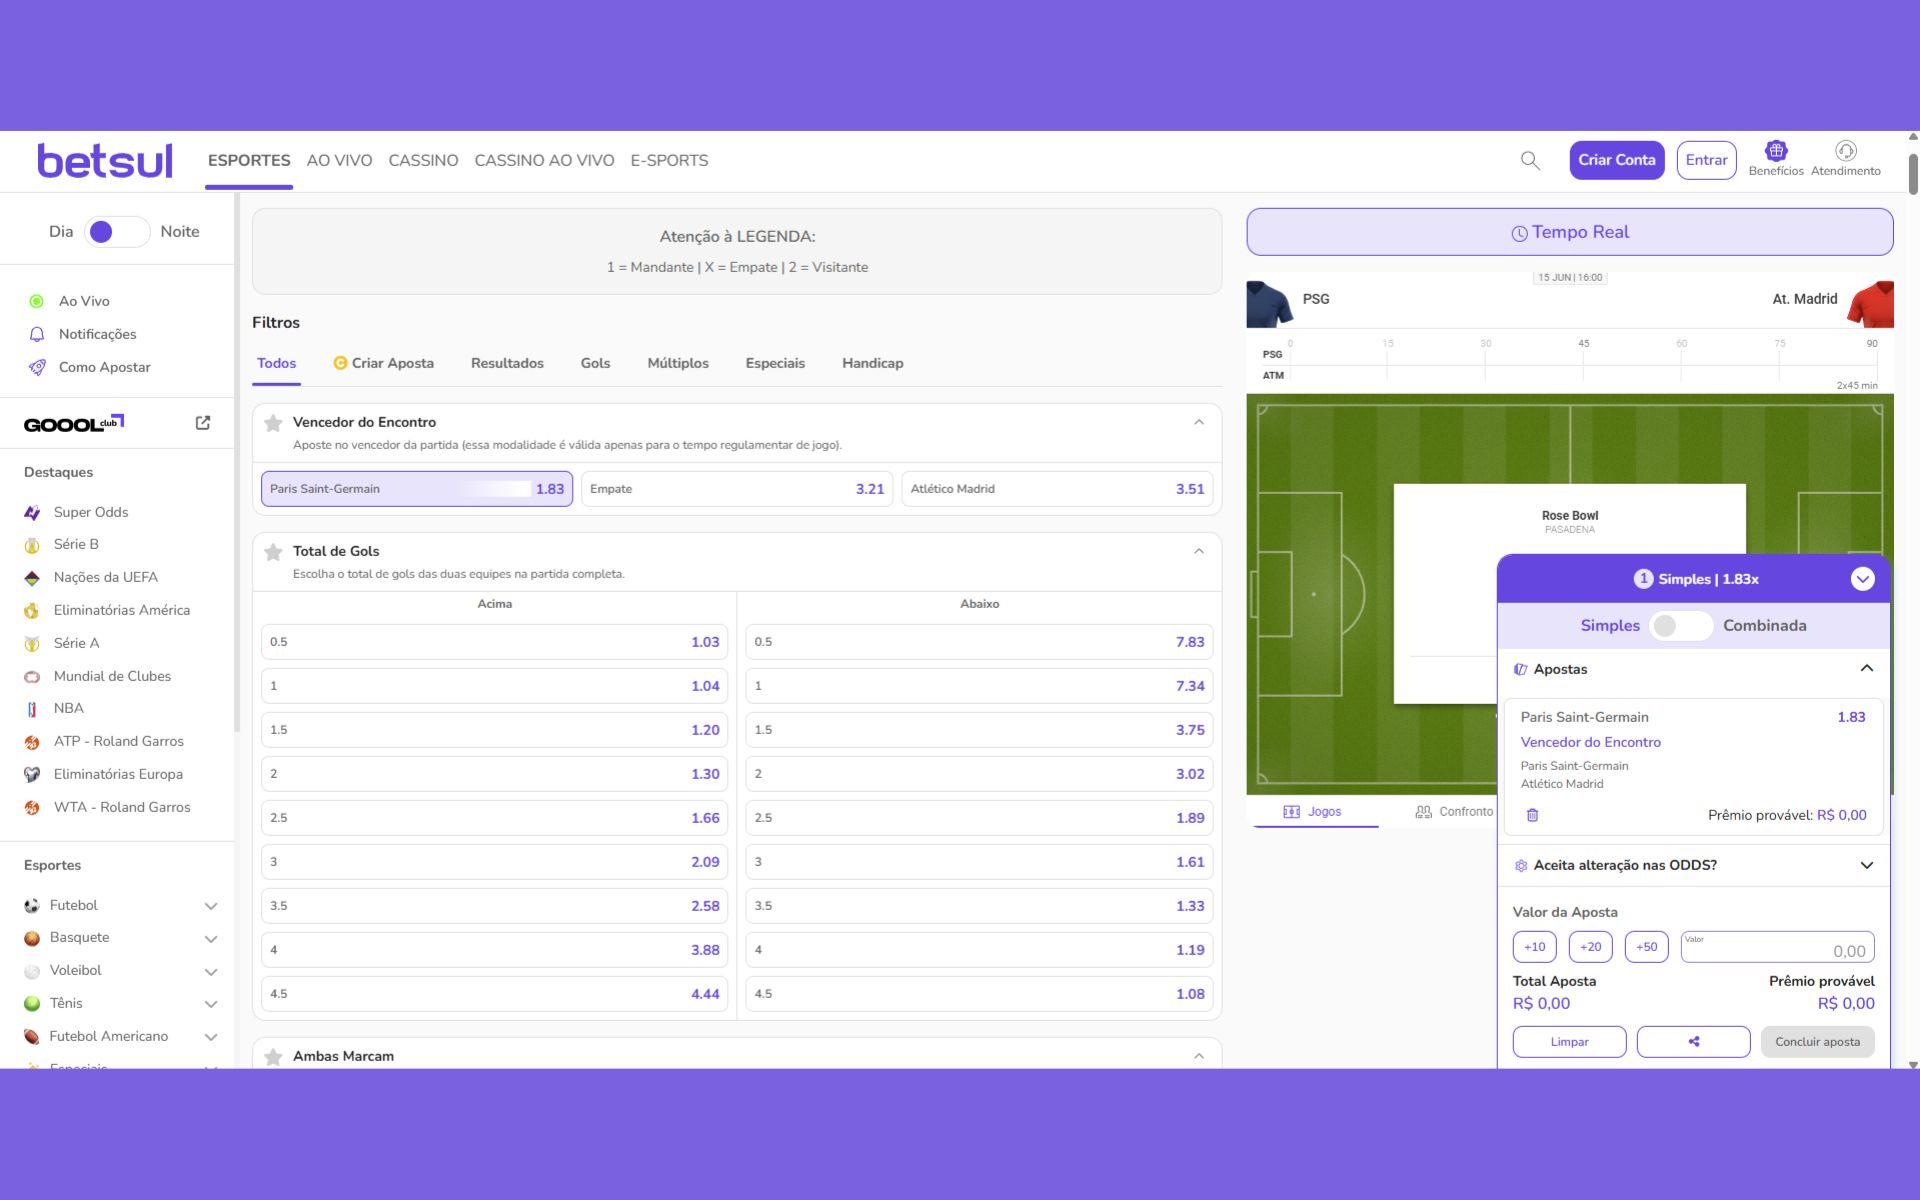Favorite the Vencedor do Encontro star
The height and width of the screenshot is (1200, 1920).
pyautogui.click(x=273, y=423)
